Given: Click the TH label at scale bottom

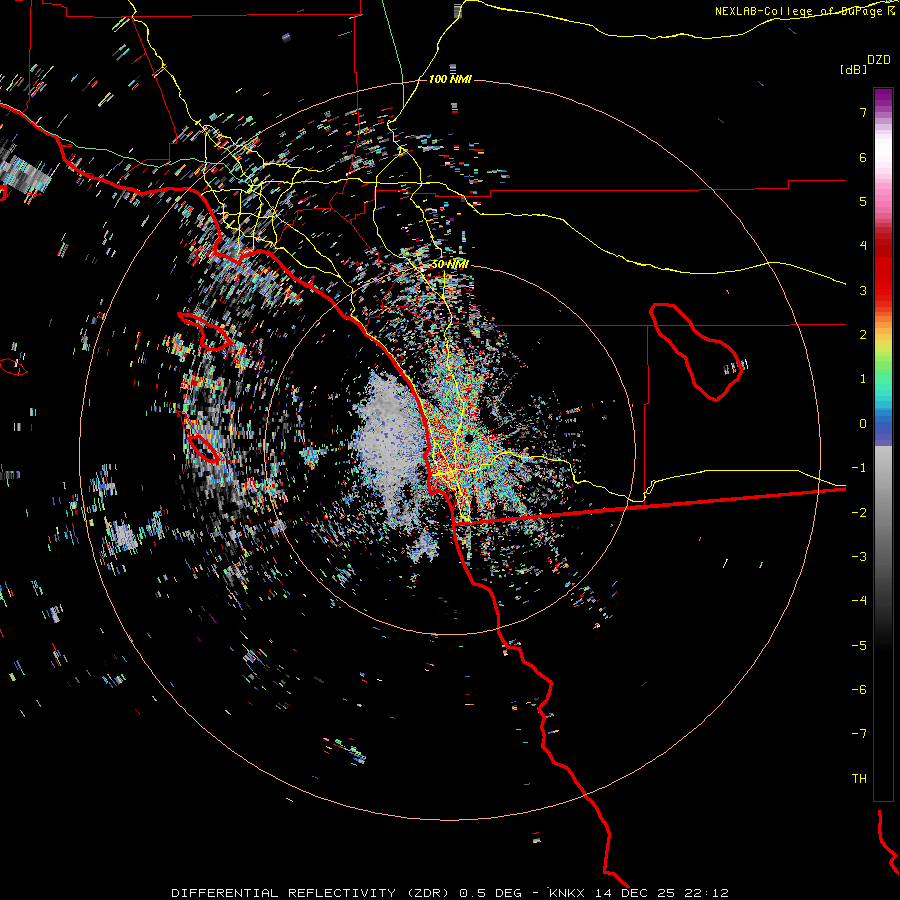Looking at the screenshot, I should pos(859,779).
